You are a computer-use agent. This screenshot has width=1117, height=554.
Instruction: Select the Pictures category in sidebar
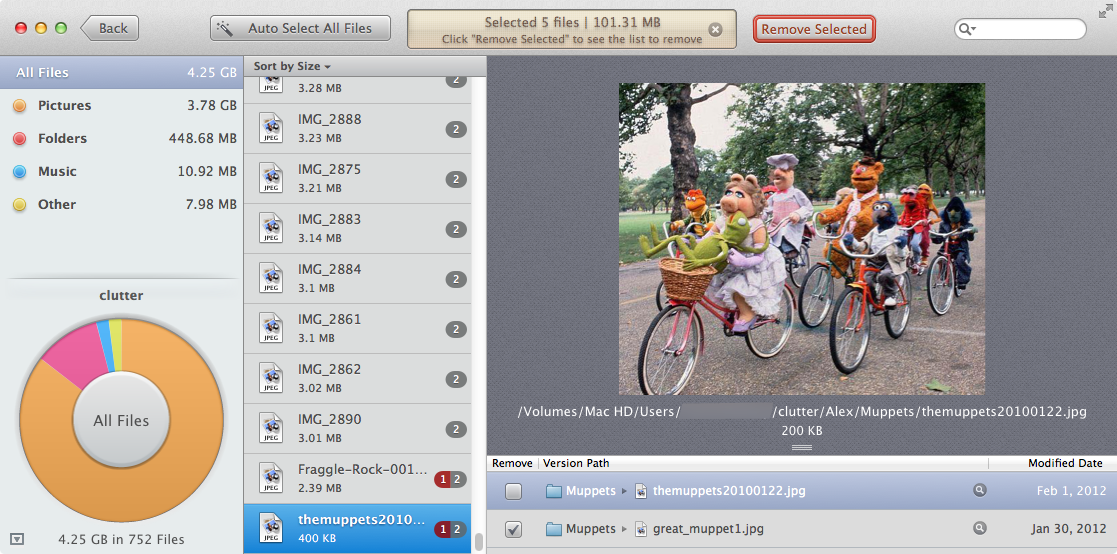point(64,105)
